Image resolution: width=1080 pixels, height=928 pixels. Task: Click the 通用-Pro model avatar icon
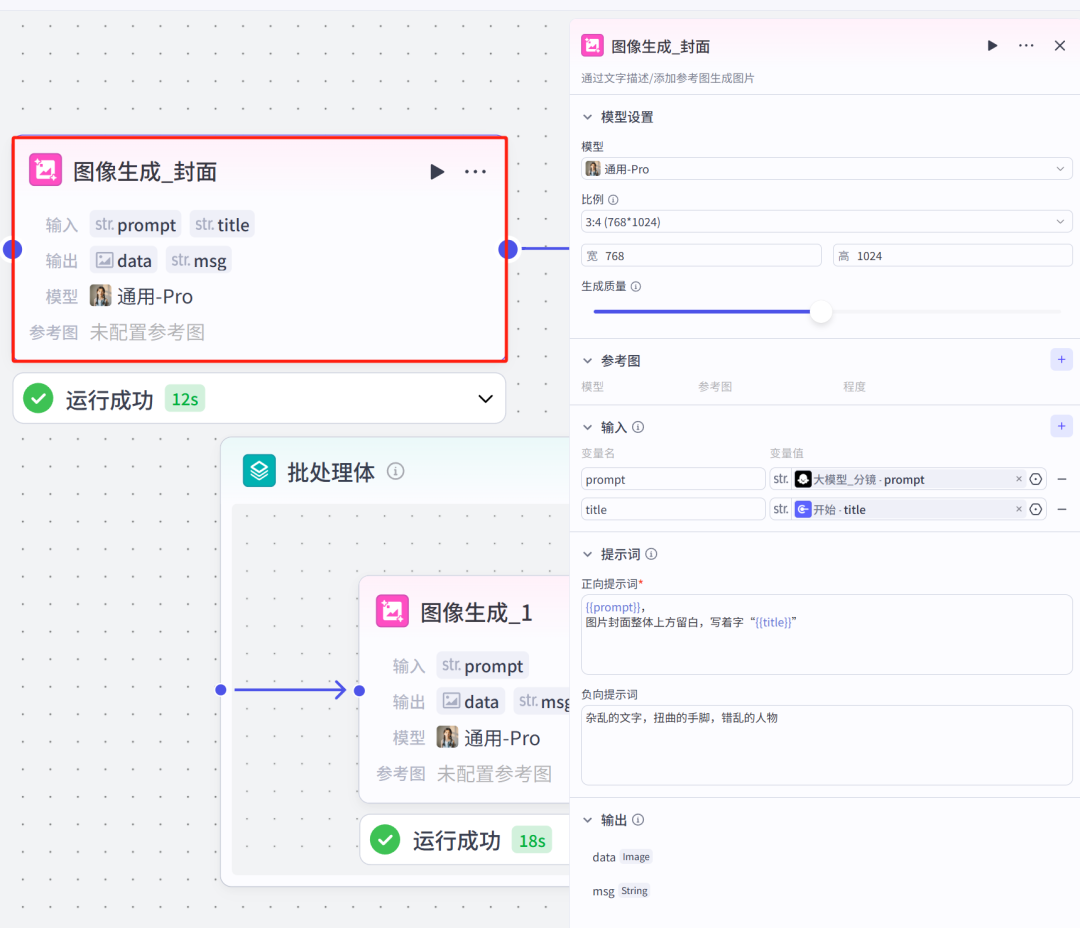(x=595, y=168)
